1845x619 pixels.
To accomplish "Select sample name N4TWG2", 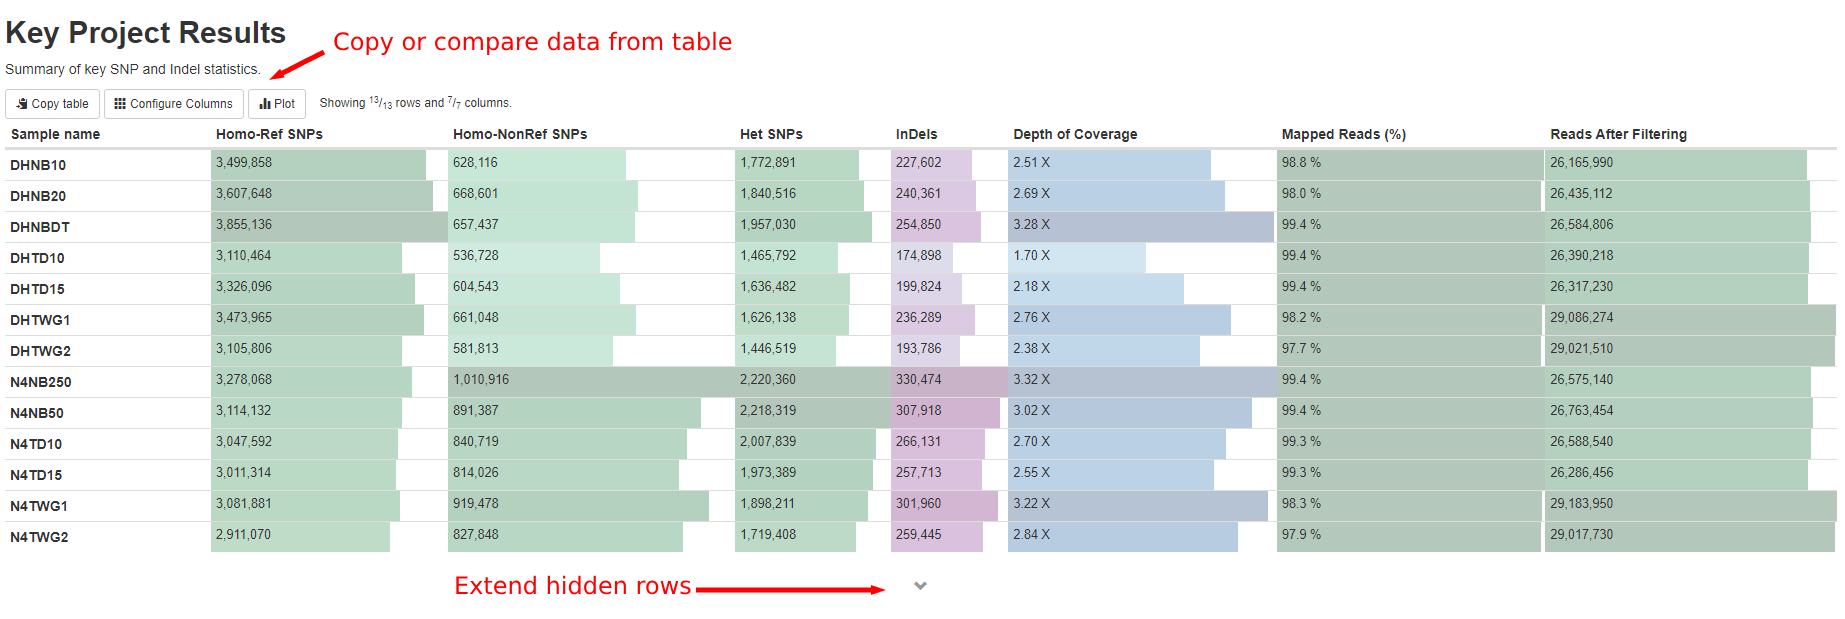I will pyautogui.click(x=39, y=538).
